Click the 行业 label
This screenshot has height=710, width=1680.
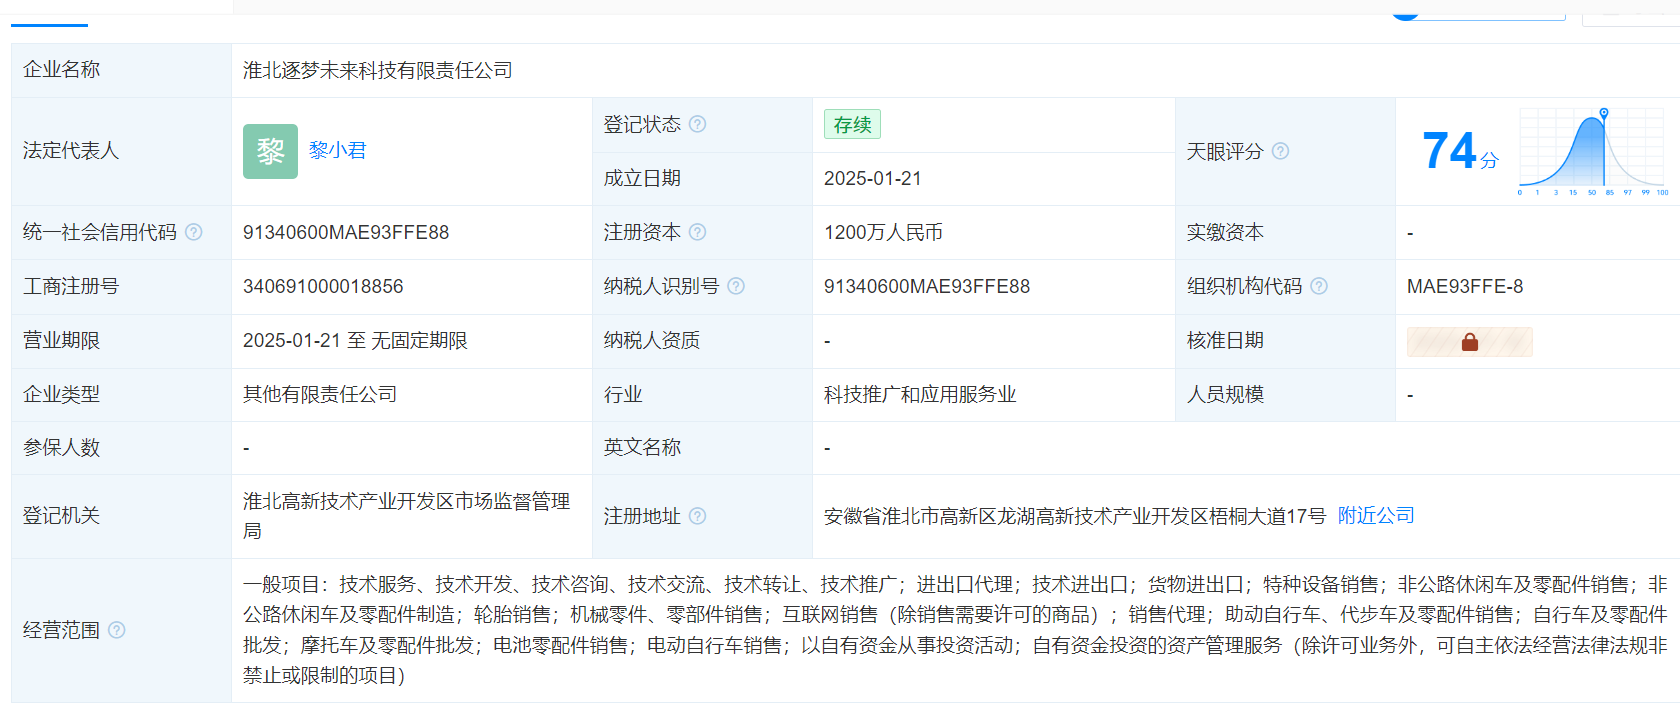[623, 394]
